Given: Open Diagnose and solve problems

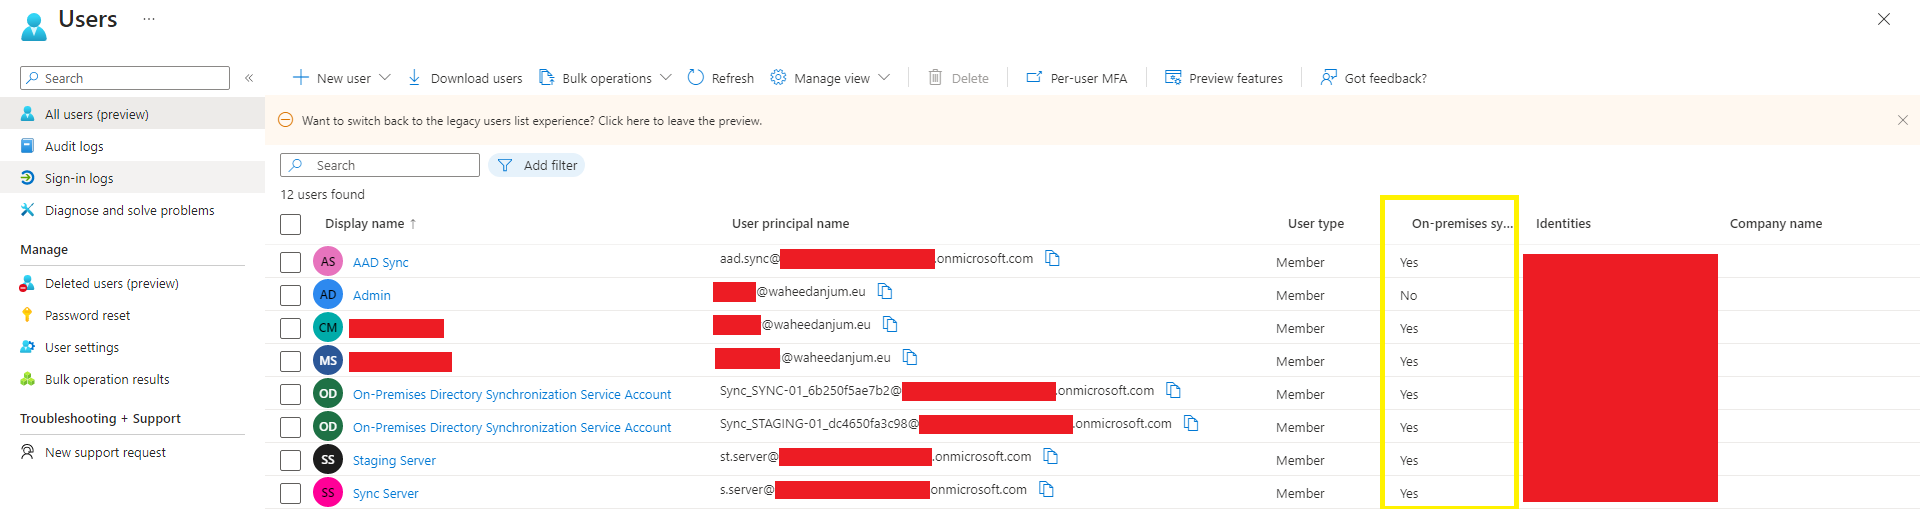Looking at the screenshot, I should click(132, 210).
